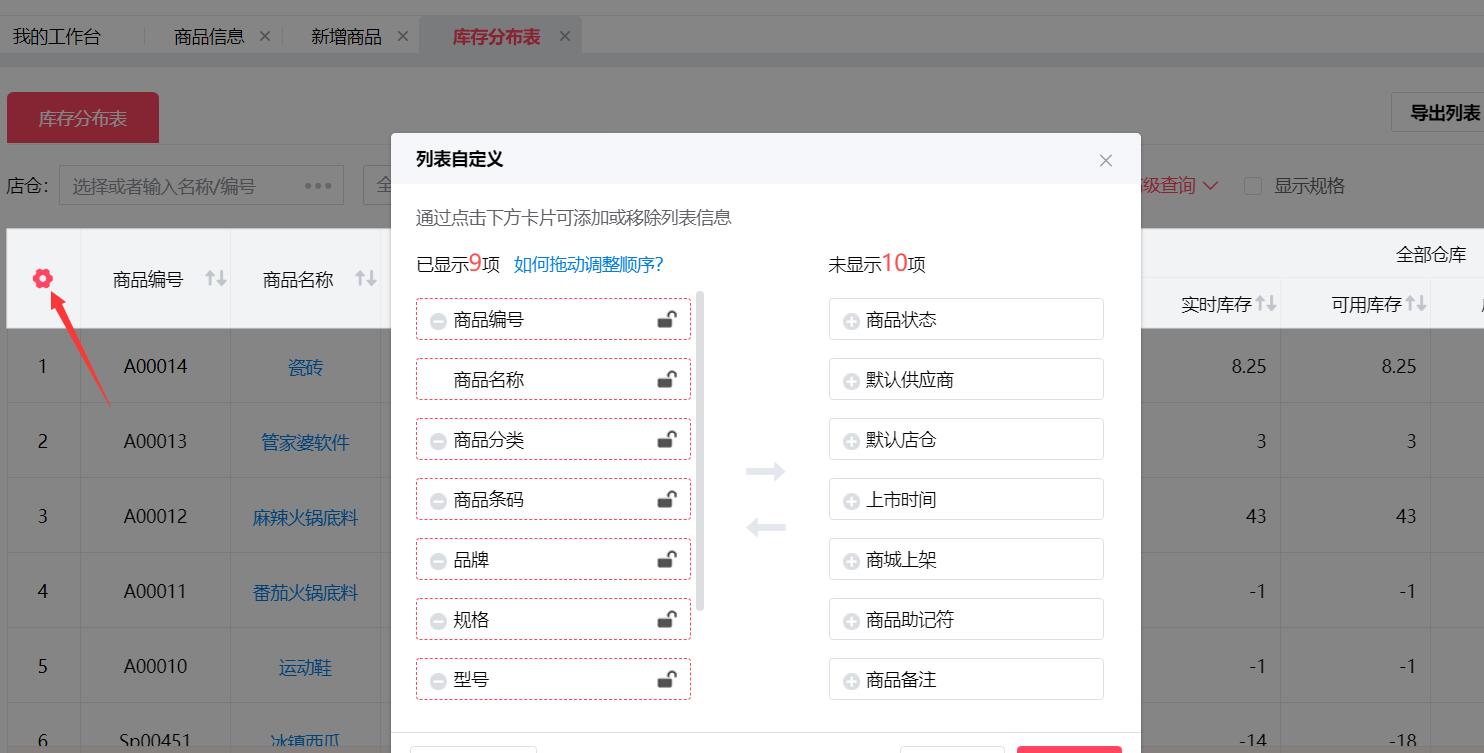Add 默认店仓 using its plus icon
This screenshot has height=753, width=1484.
coord(851,441)
